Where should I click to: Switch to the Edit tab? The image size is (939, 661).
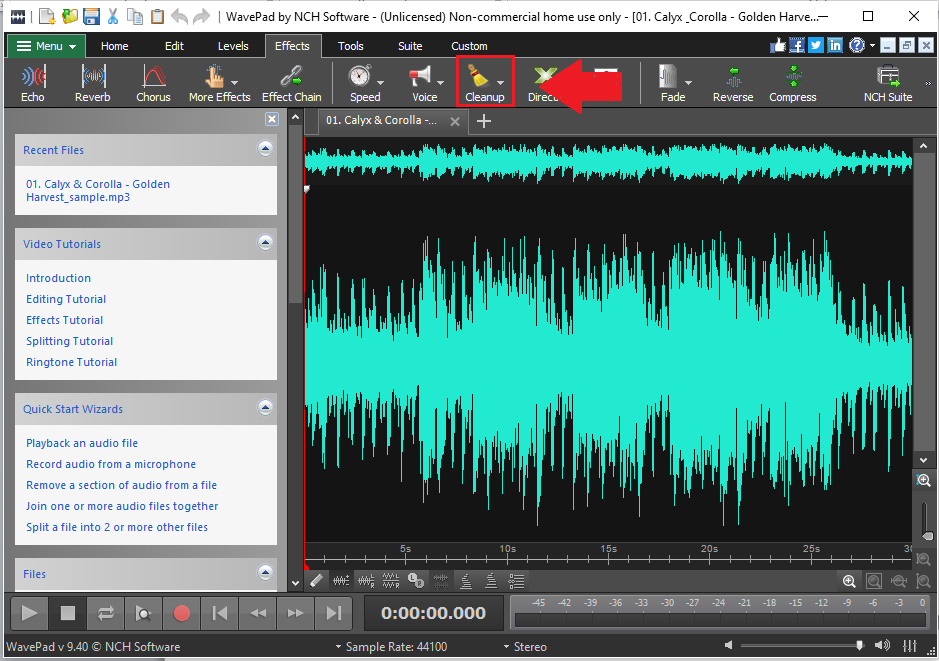pyautogui.click(x=174, y=46)
